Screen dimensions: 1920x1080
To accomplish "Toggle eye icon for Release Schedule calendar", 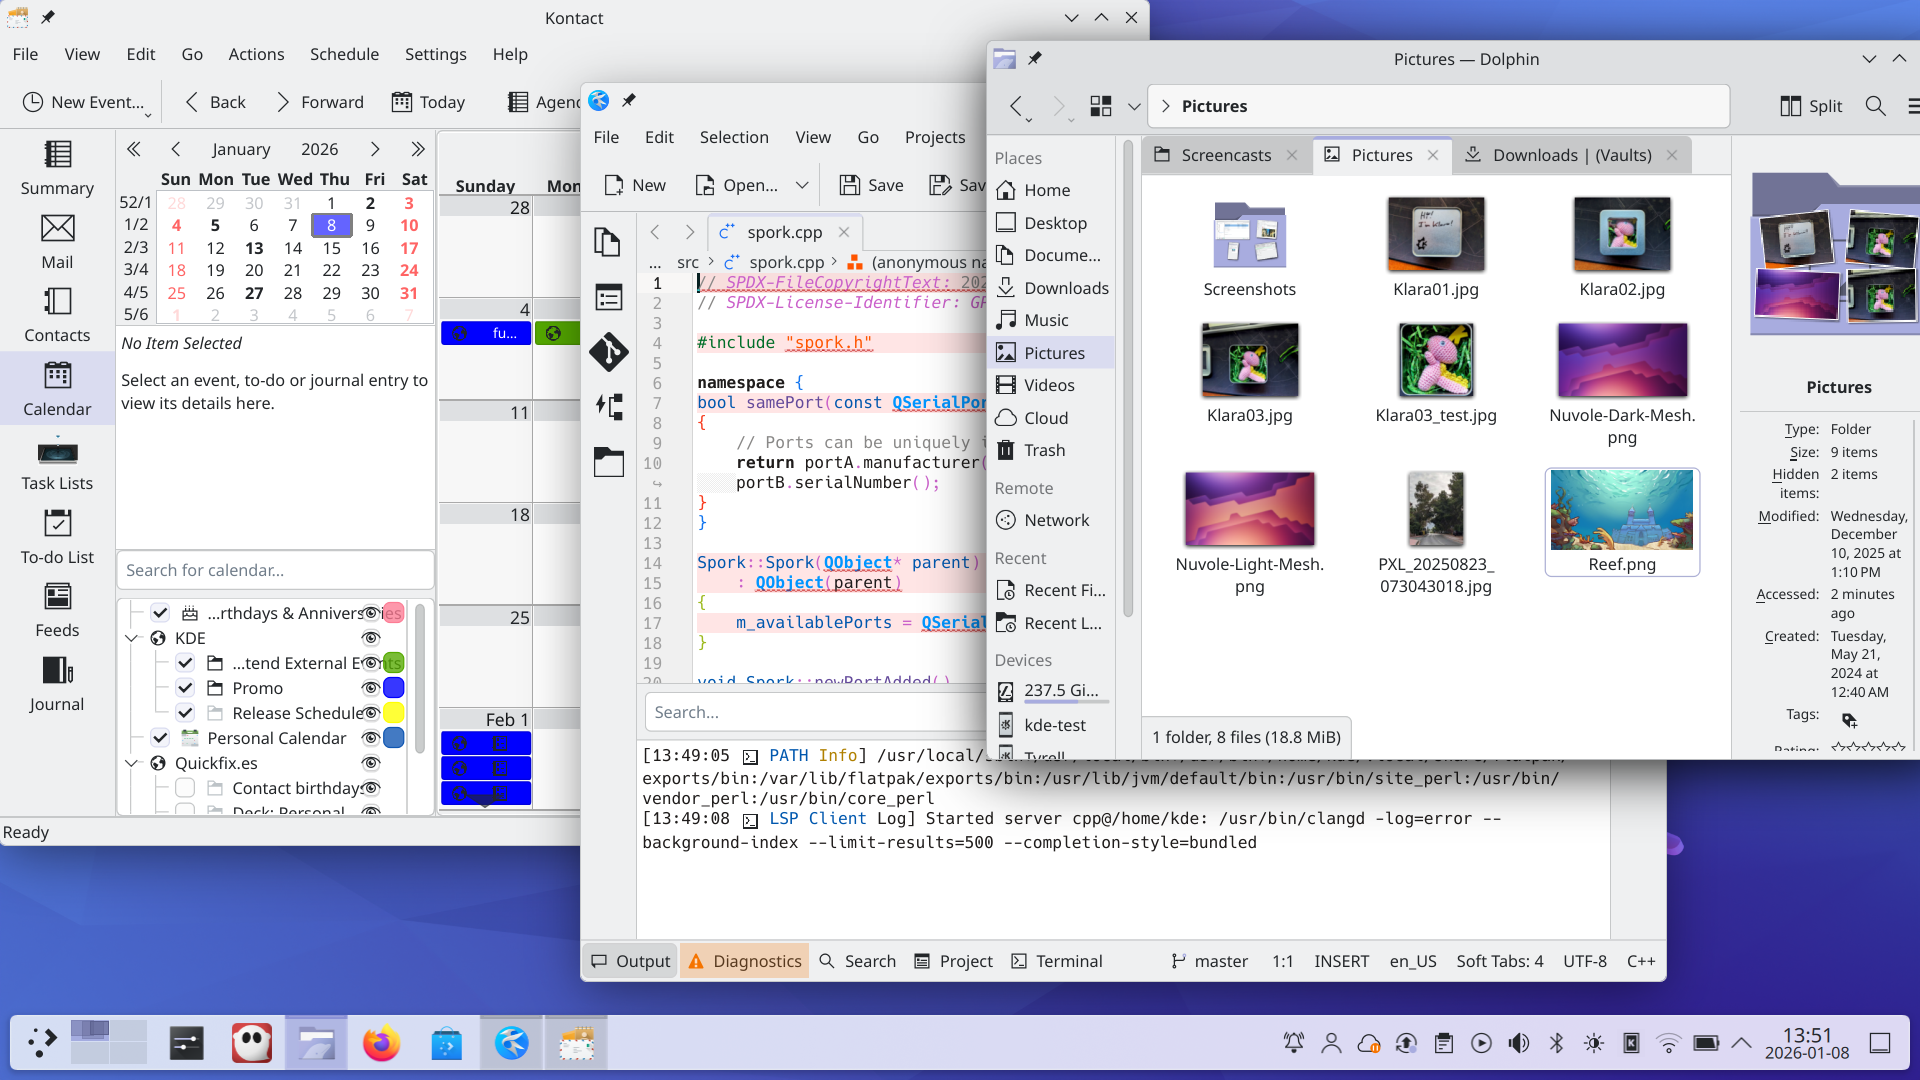I will point(370,713).
